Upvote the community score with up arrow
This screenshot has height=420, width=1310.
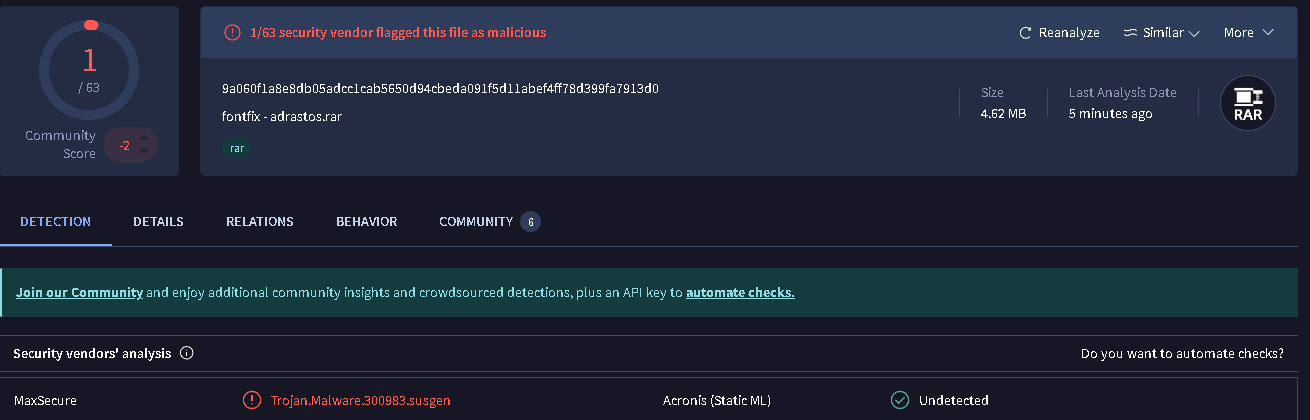[x=144, y=137]
